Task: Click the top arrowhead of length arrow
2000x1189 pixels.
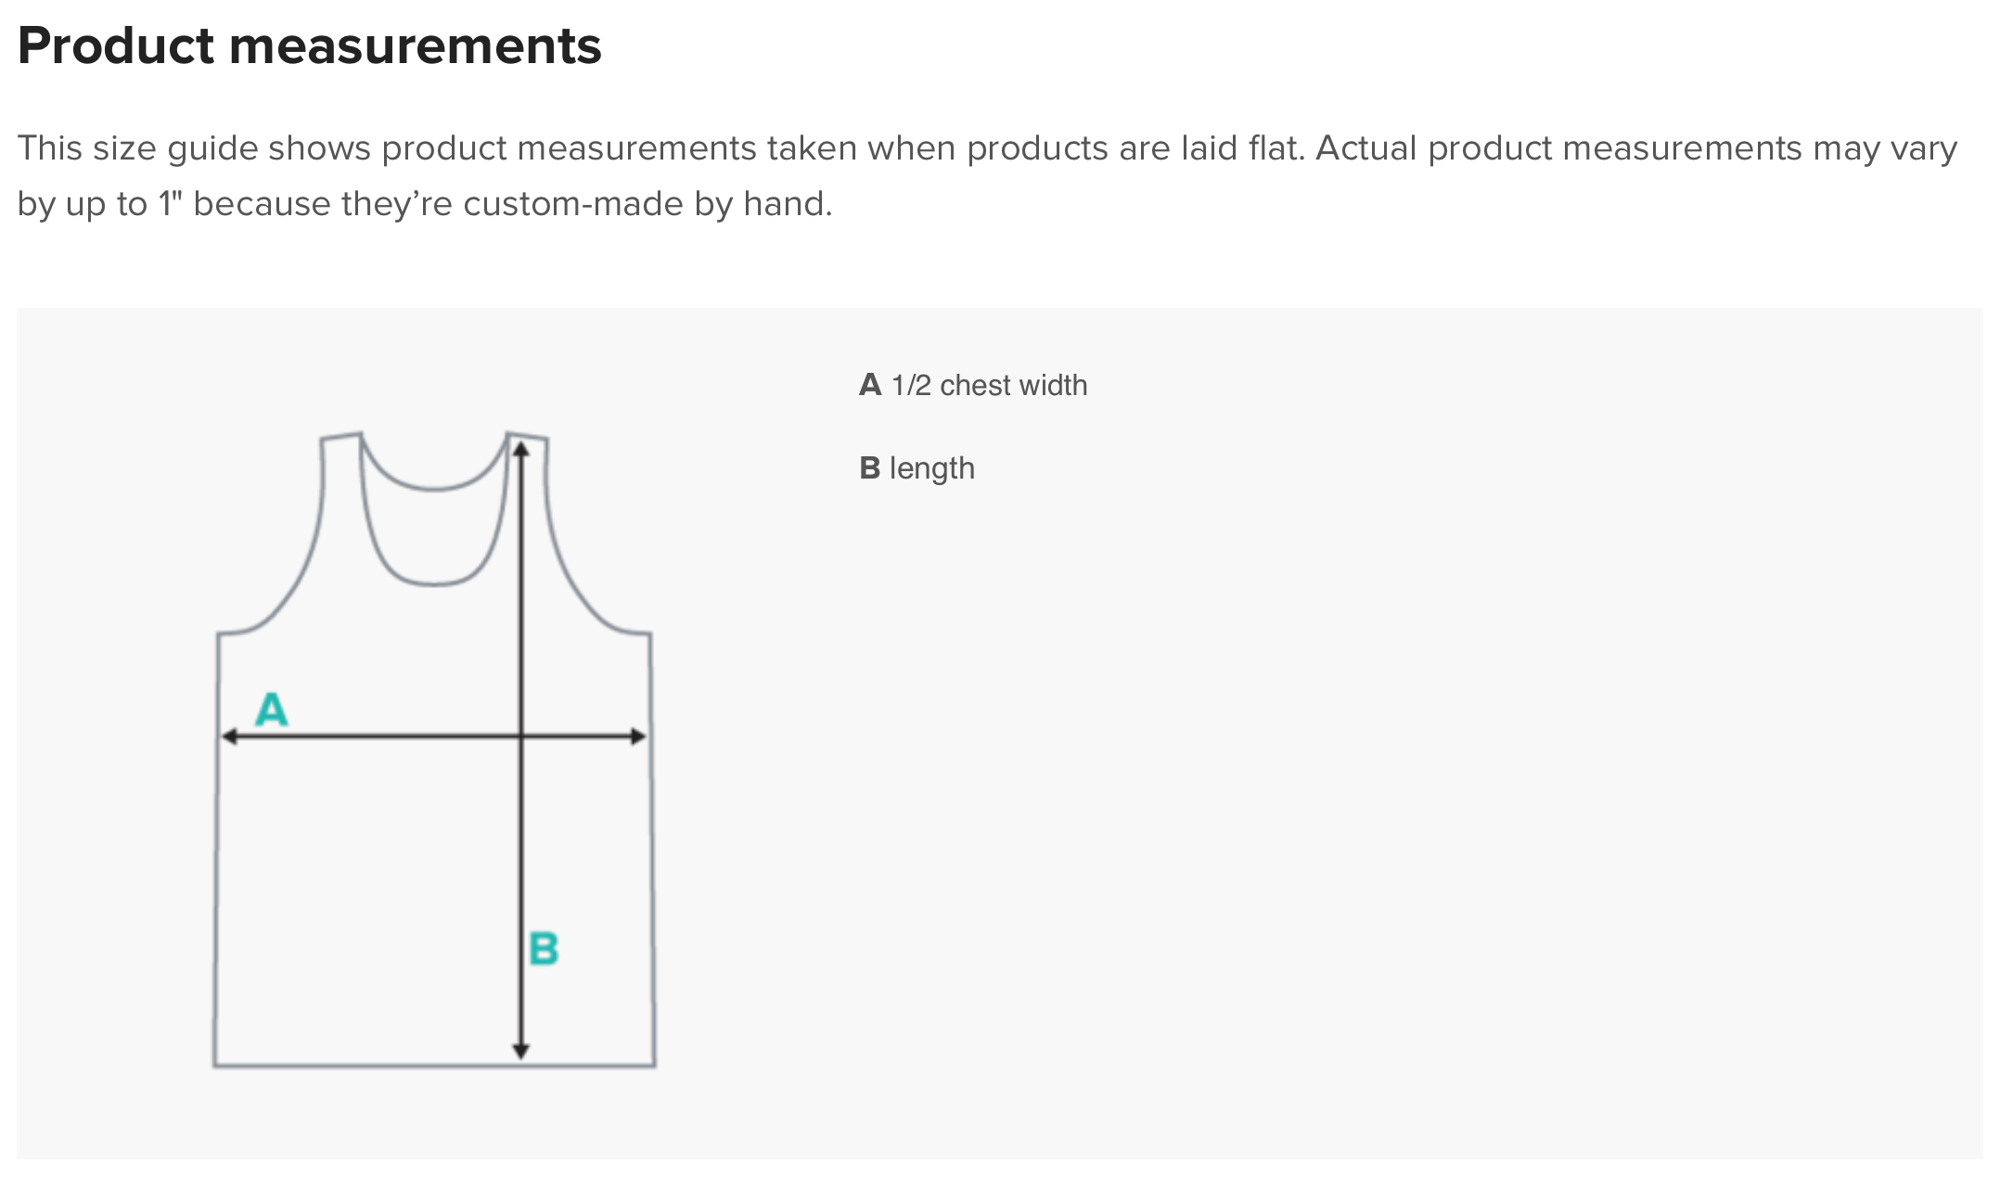Action: [521, 450]
